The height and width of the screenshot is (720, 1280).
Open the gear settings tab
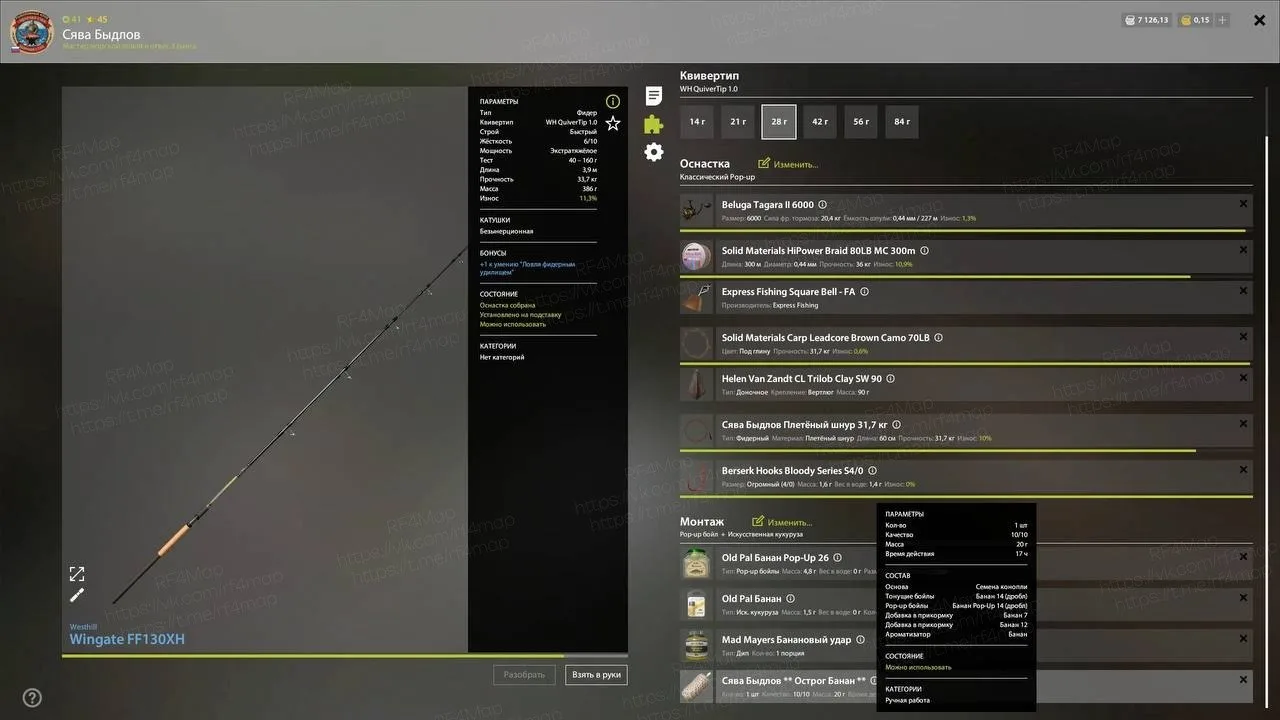[x=654, y=152]
